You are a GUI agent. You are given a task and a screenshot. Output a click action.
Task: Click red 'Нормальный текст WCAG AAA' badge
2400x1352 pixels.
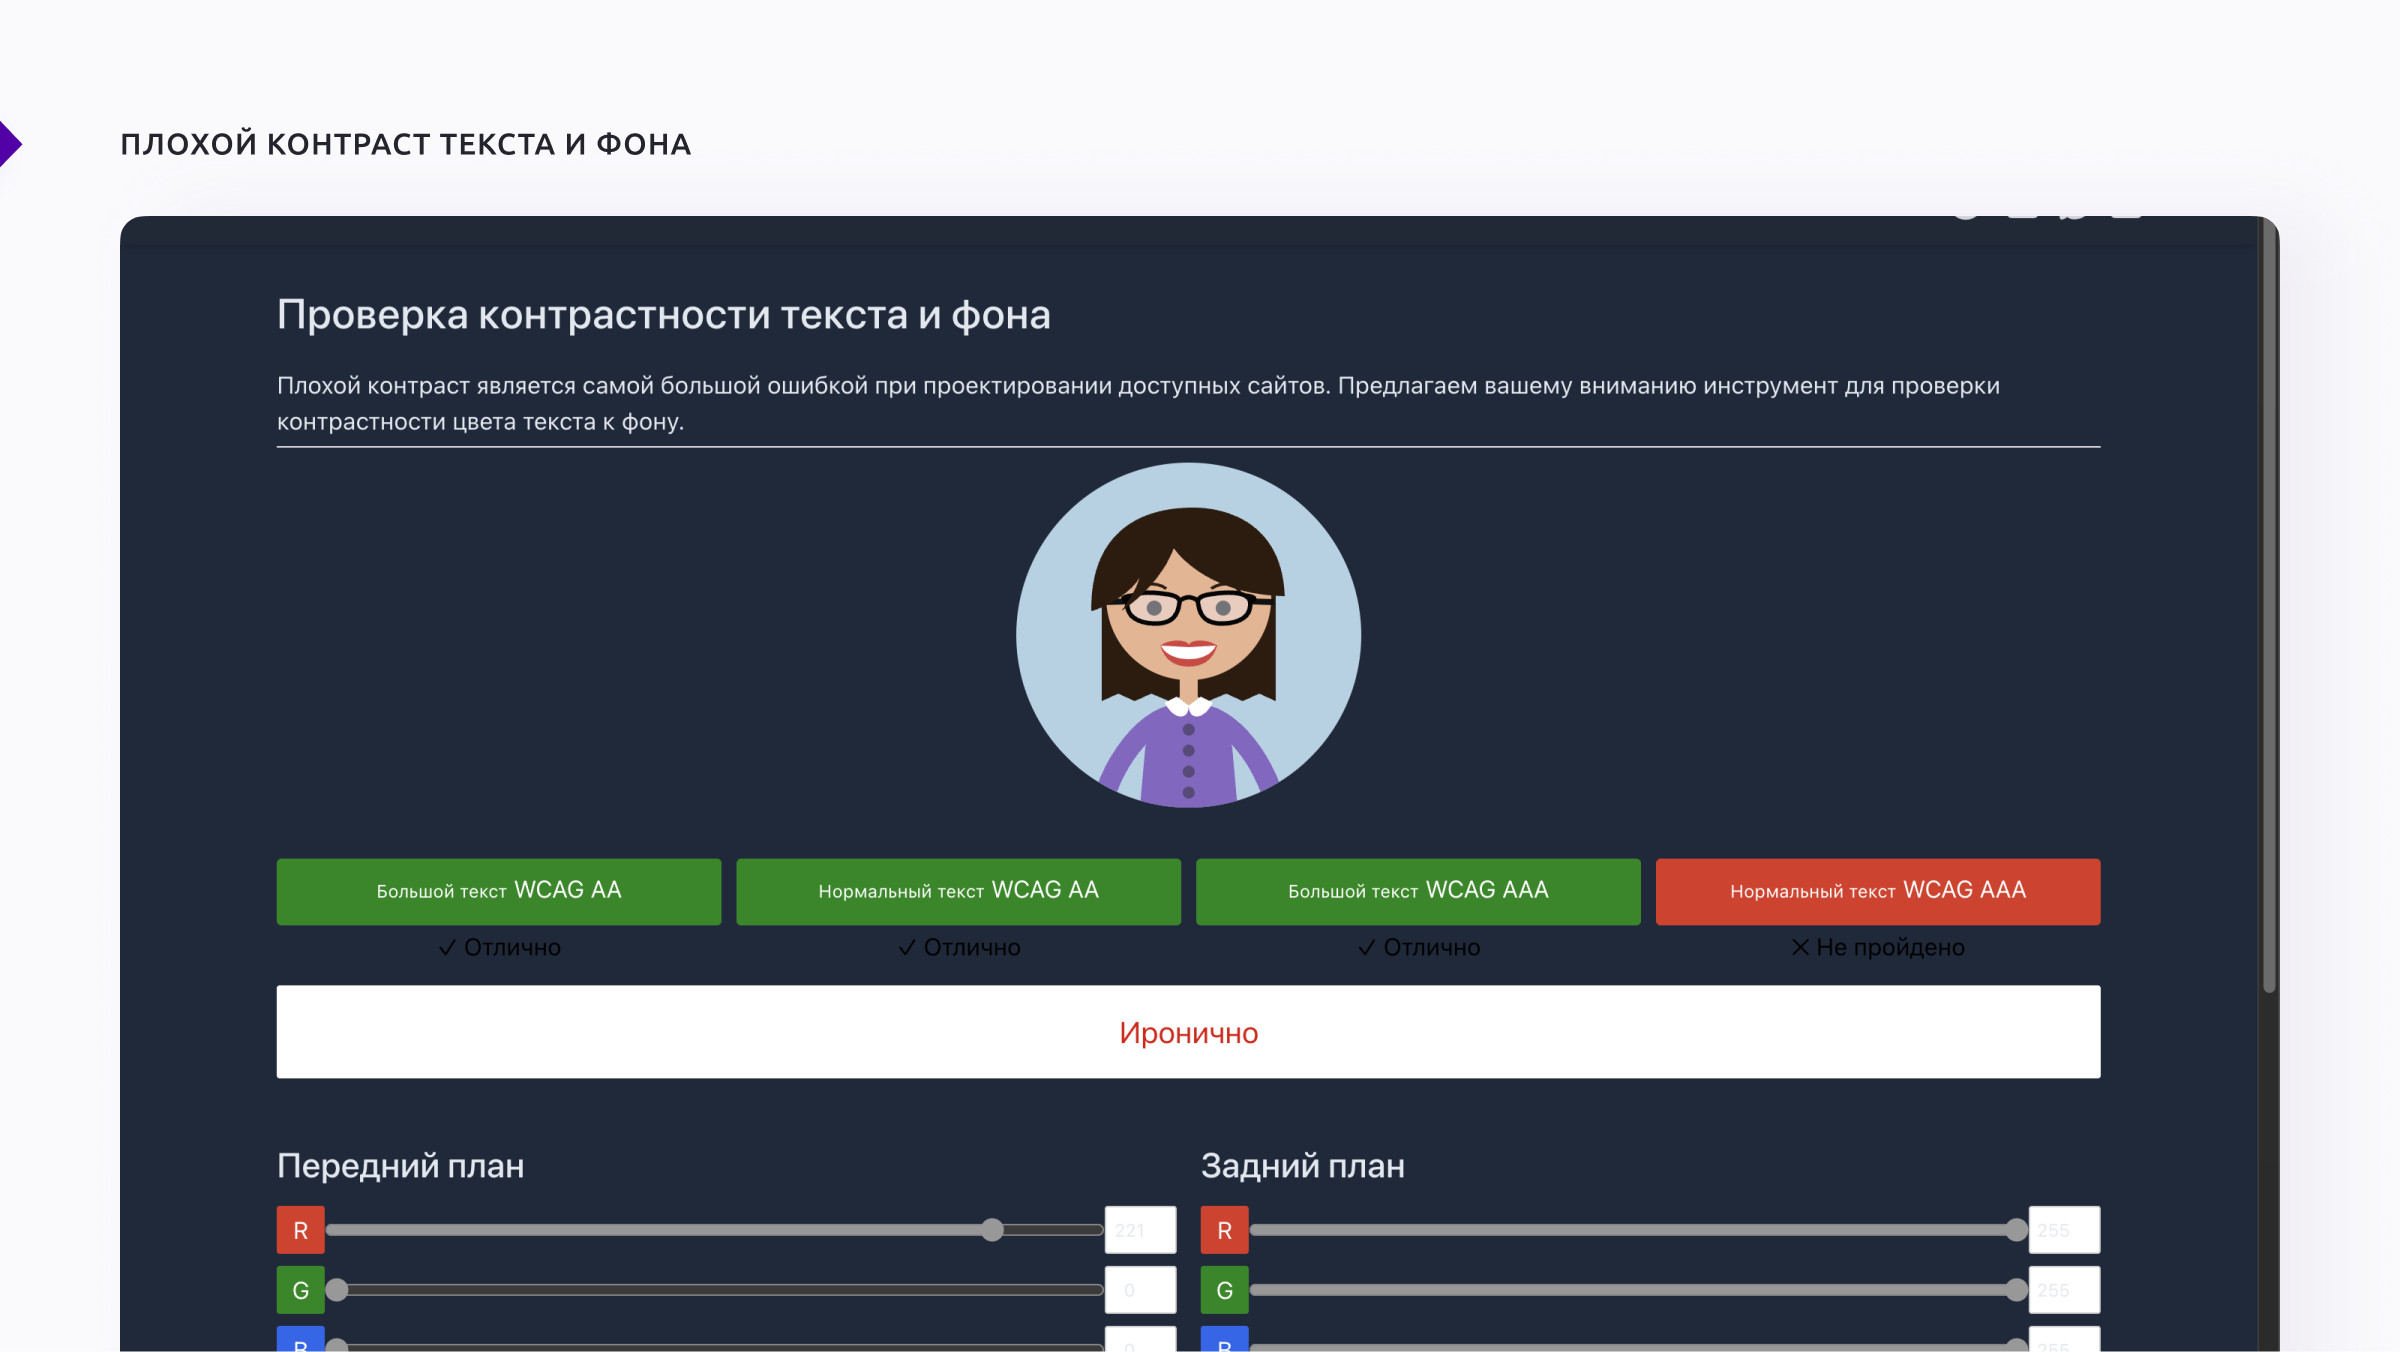point(1877,891)
